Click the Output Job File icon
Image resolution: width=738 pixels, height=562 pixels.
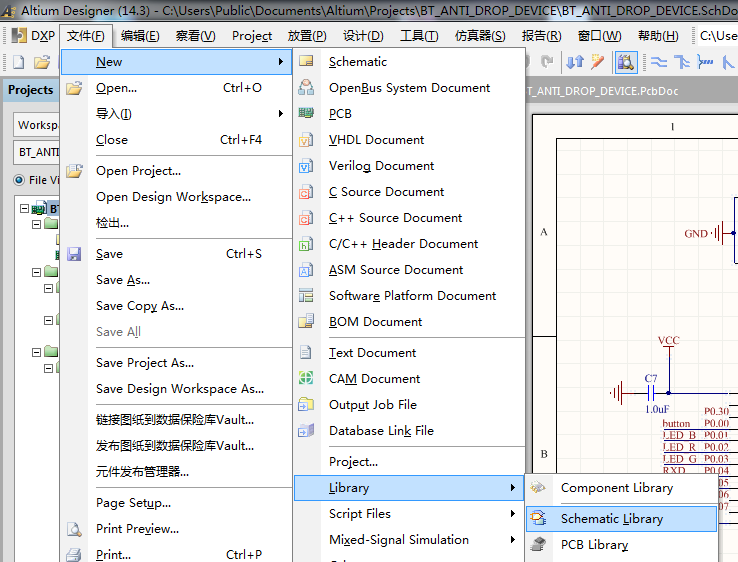point(306,404)
